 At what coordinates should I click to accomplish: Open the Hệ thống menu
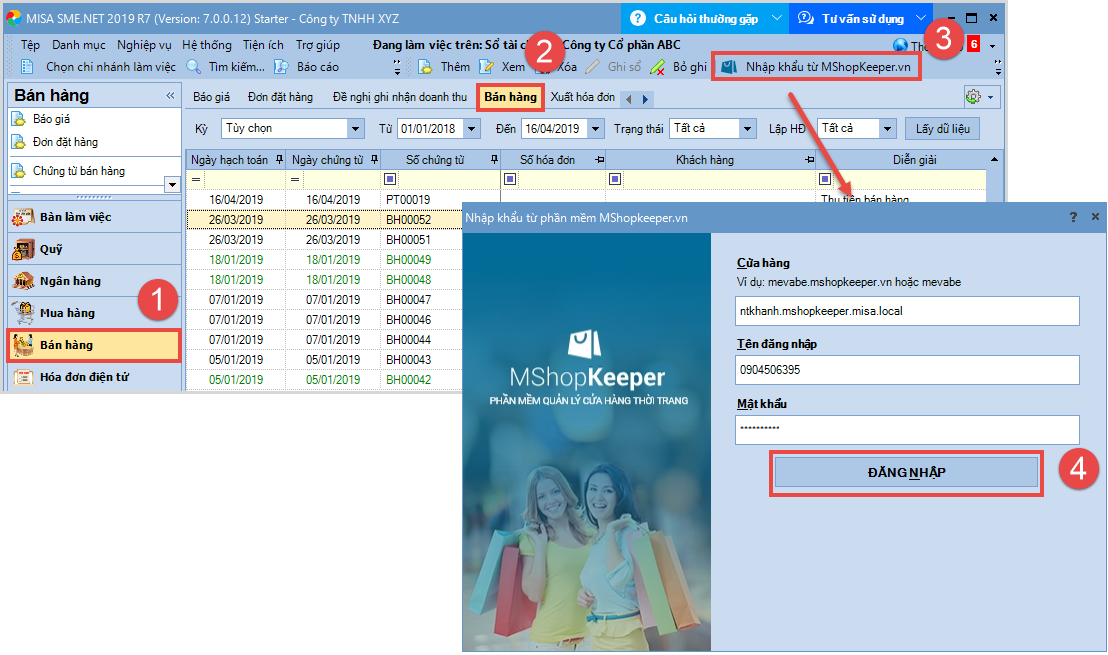pyautogui.click(x=206, y=45)
